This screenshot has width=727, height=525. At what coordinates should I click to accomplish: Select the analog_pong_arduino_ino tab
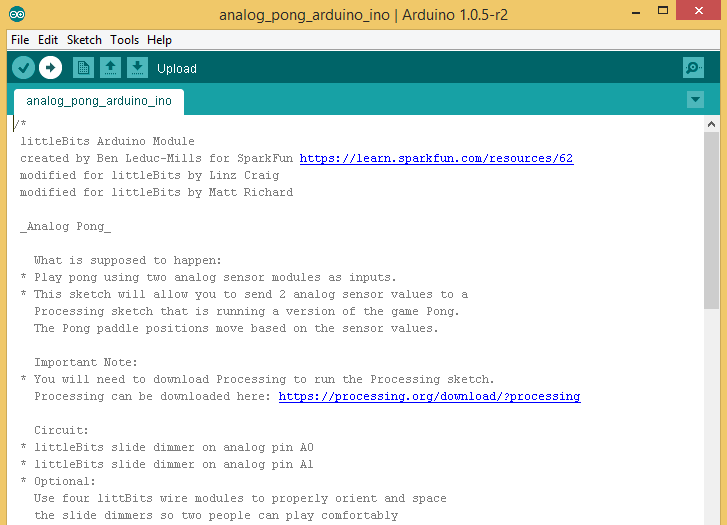pos(99,101)
